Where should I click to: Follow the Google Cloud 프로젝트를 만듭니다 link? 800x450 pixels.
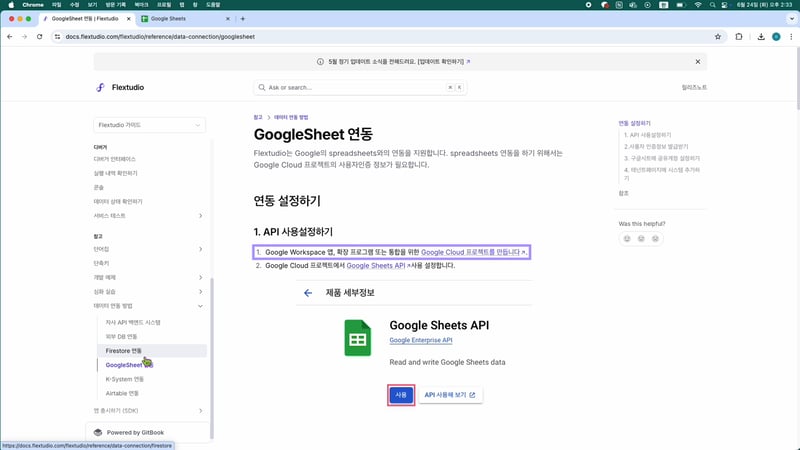[x=473, y=252]
